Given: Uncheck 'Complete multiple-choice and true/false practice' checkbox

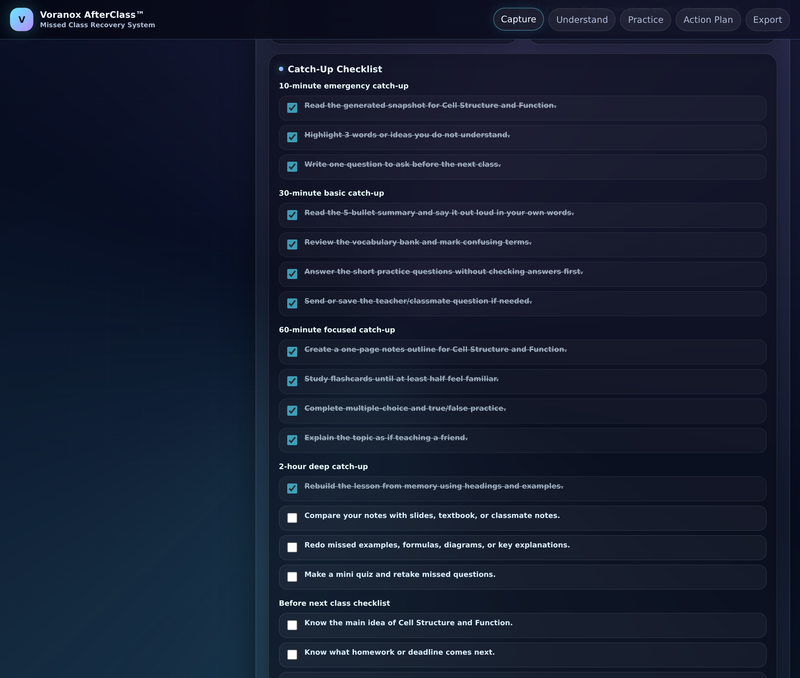Looking at the screenshot, I should (292, 411).
